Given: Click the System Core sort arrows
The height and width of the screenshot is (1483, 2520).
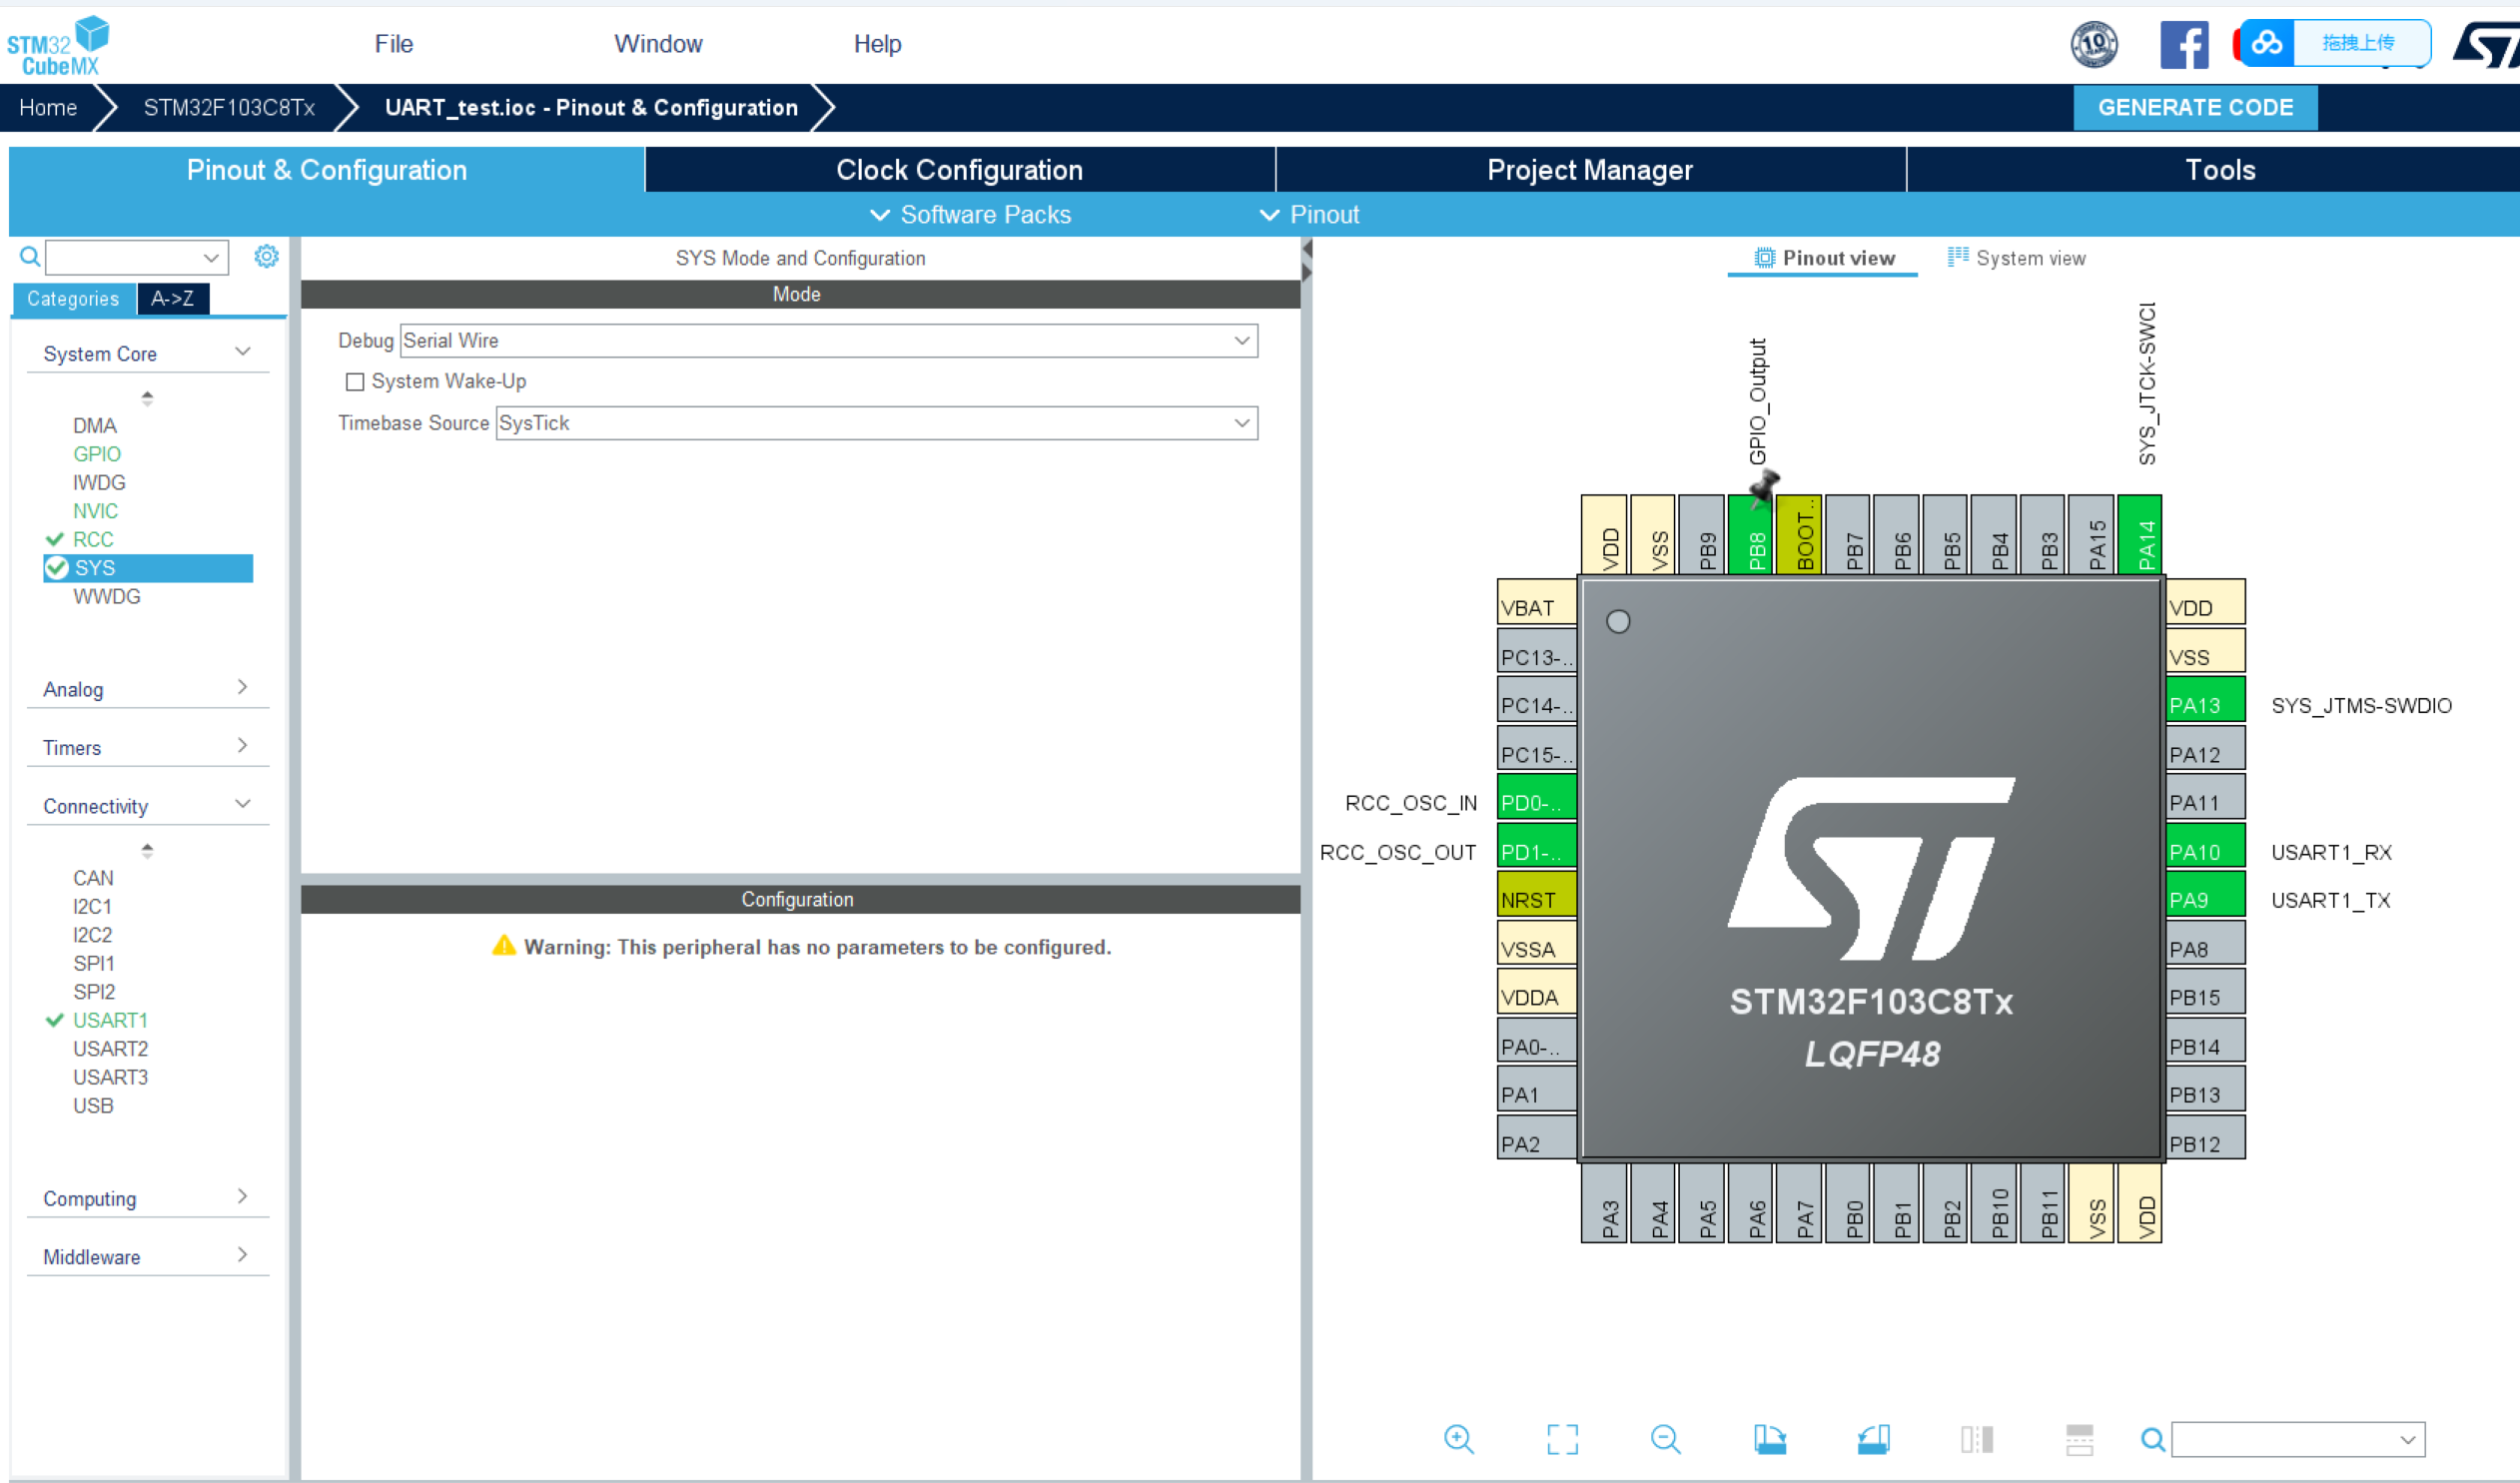Looking at the screenshot, I should (x=147, y=398).
